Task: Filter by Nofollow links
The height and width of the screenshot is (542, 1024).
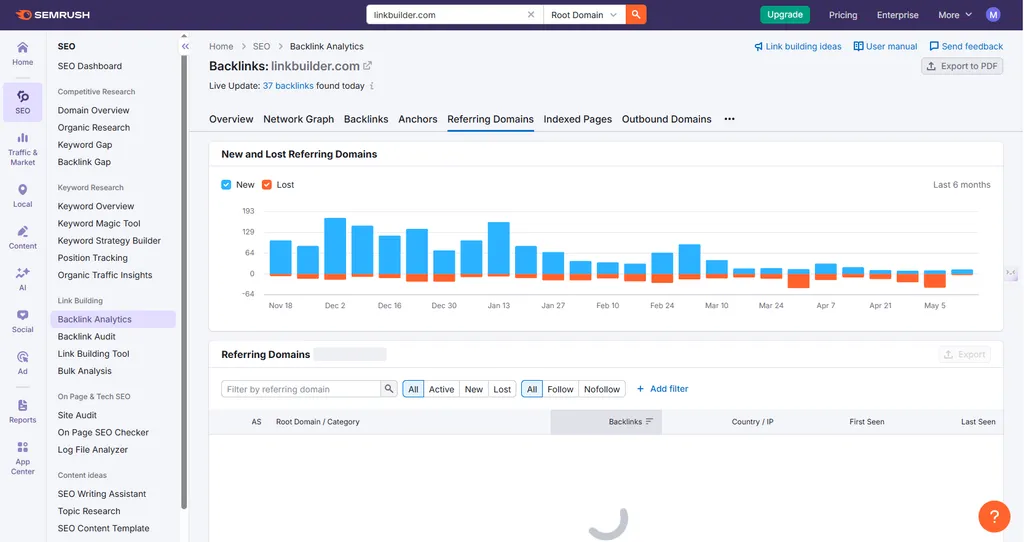Action: [x=601, y=389]
